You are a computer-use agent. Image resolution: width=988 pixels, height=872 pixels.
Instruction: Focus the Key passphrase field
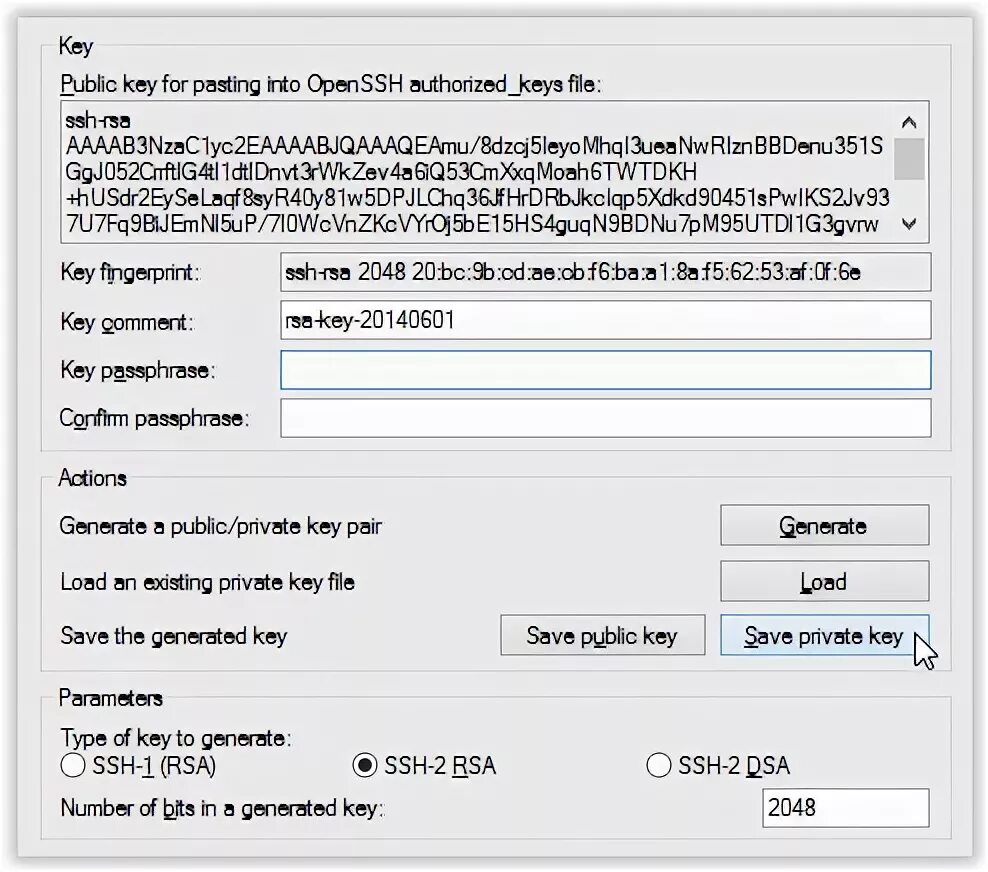(x=606, y=370)
